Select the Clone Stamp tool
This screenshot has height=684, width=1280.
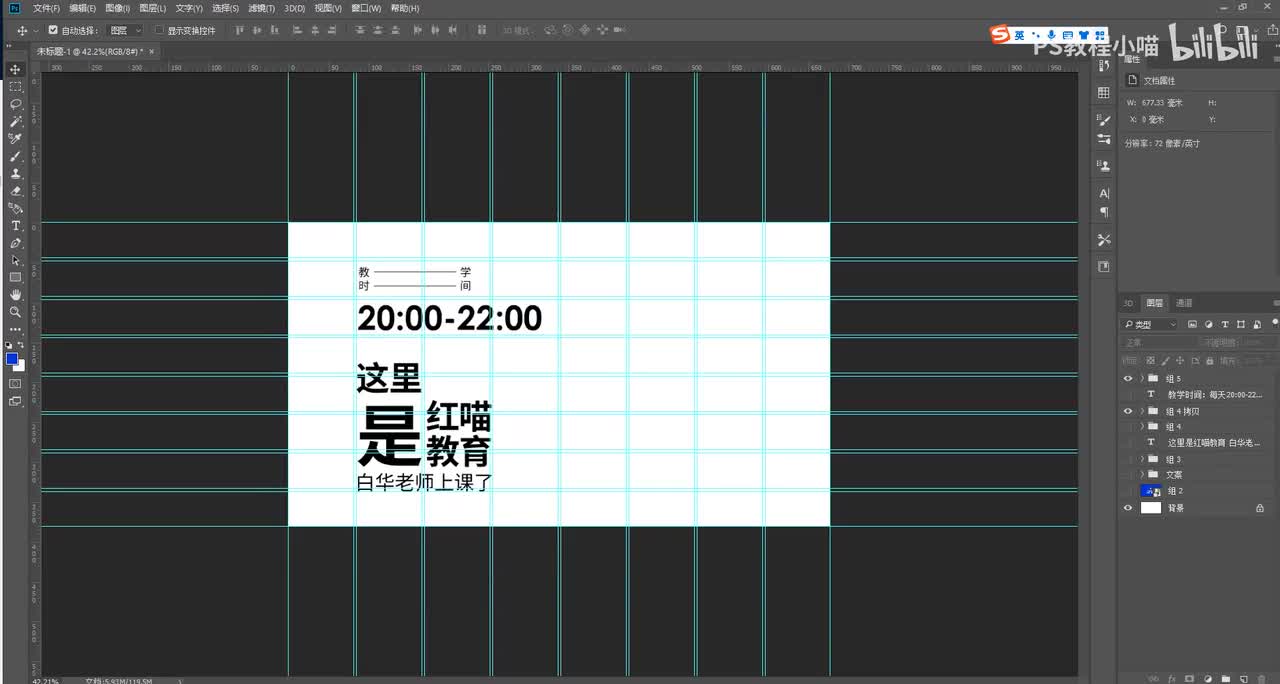coord(15,173)
